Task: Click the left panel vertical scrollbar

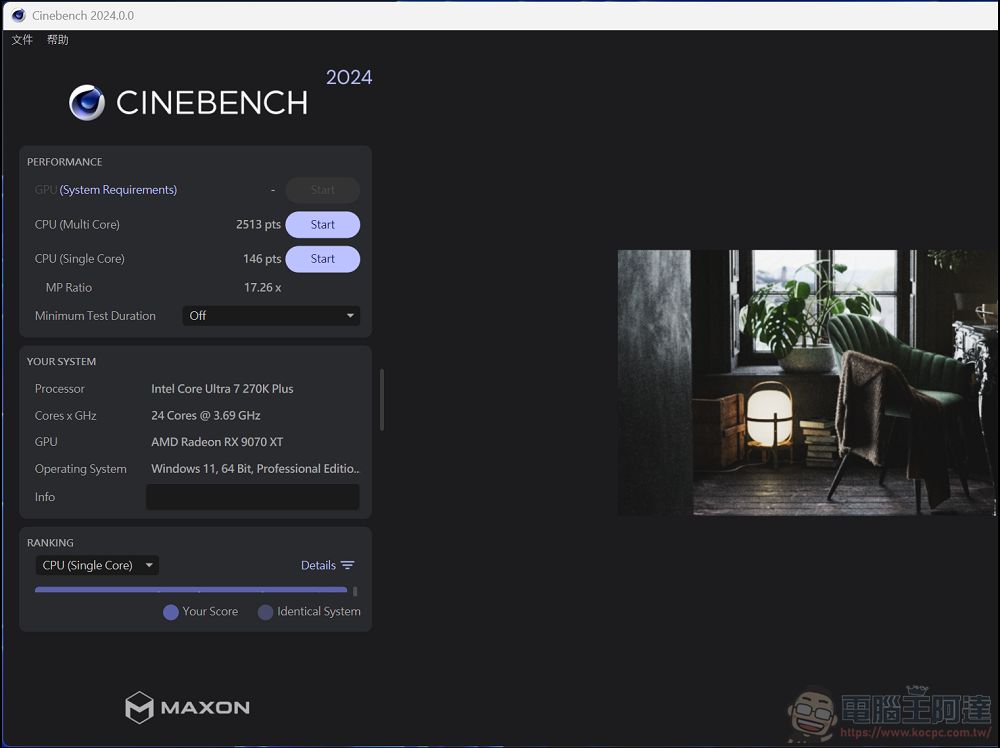Action: (x=382, y=400)
